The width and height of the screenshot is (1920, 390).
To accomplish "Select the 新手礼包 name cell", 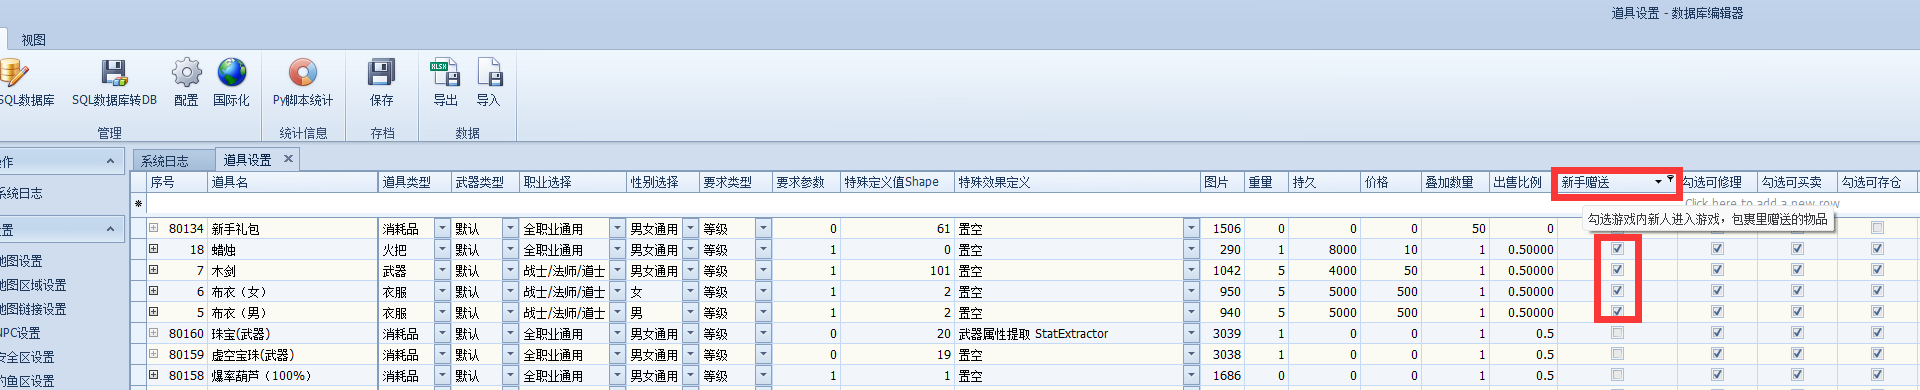I will click(x=293, y=228).
